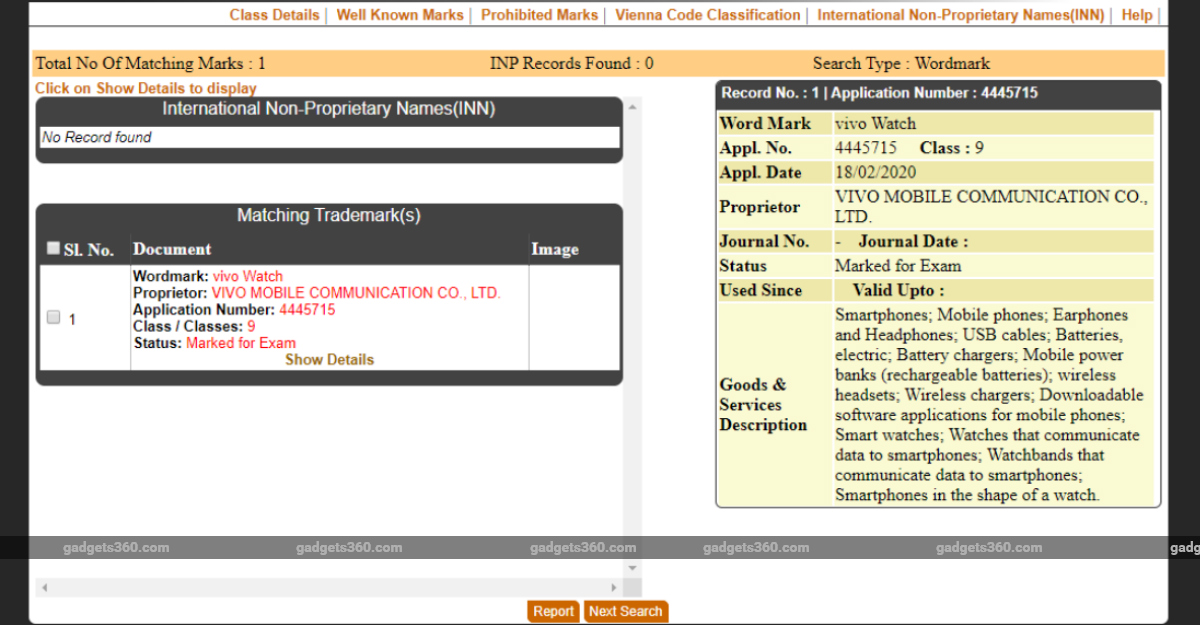Click the vertical scrollbar up arrow
Viewport: 1200px width, 625px height.
[x=632, y=105]
